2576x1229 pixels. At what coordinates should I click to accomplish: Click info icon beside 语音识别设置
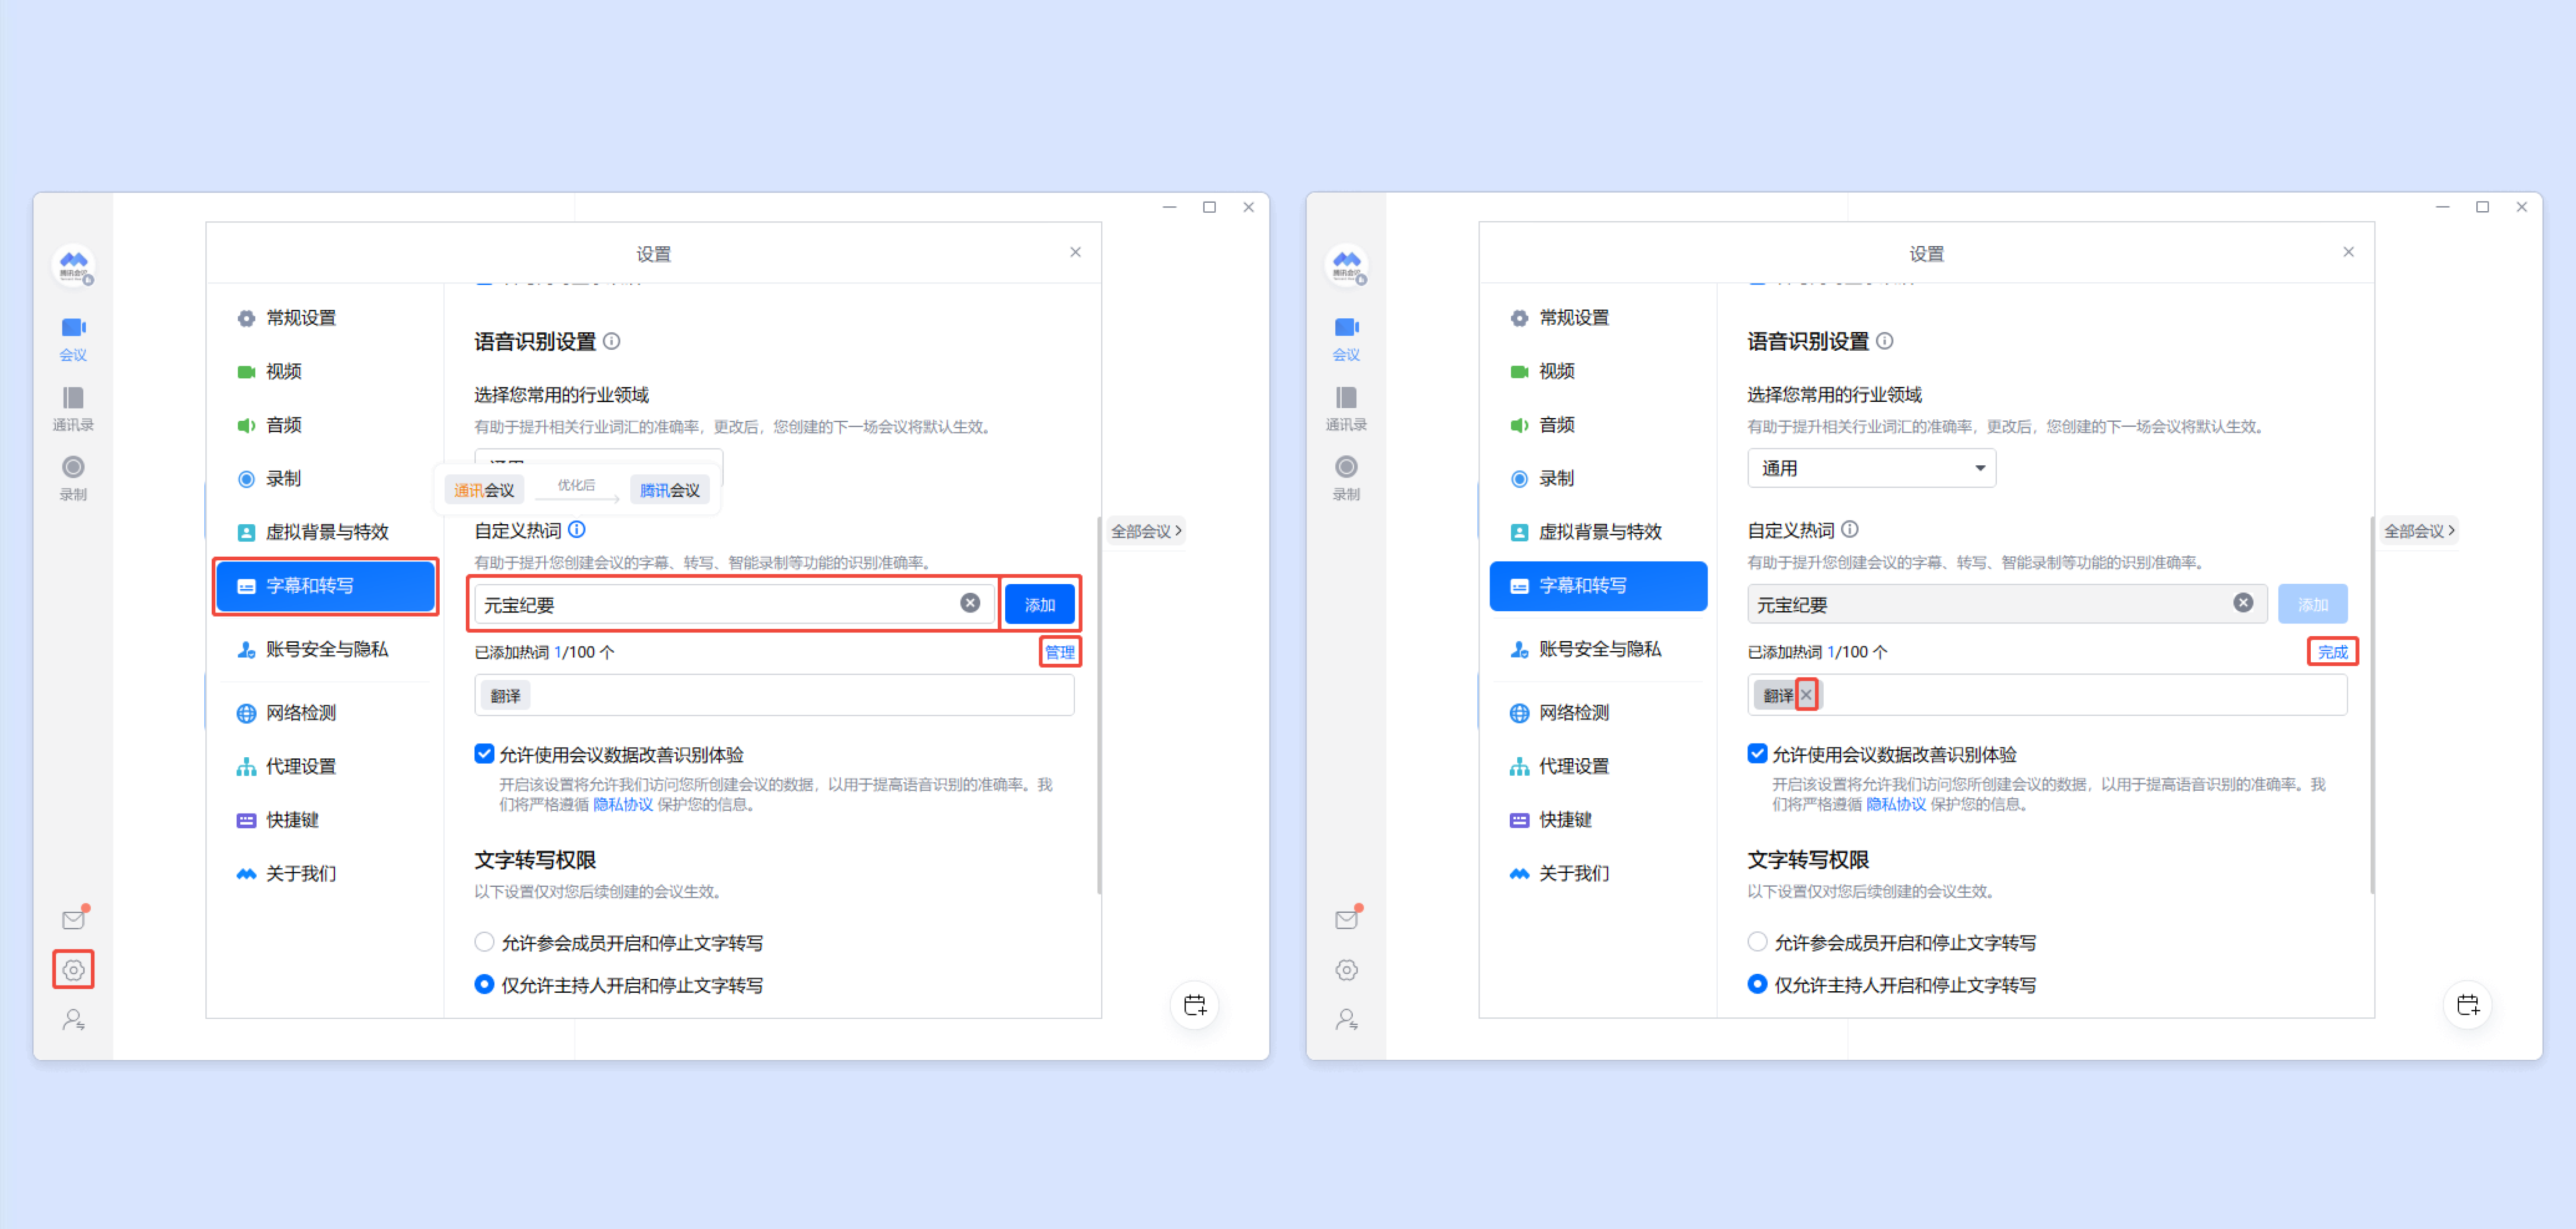pyautogui.click(x=611, y=341)
